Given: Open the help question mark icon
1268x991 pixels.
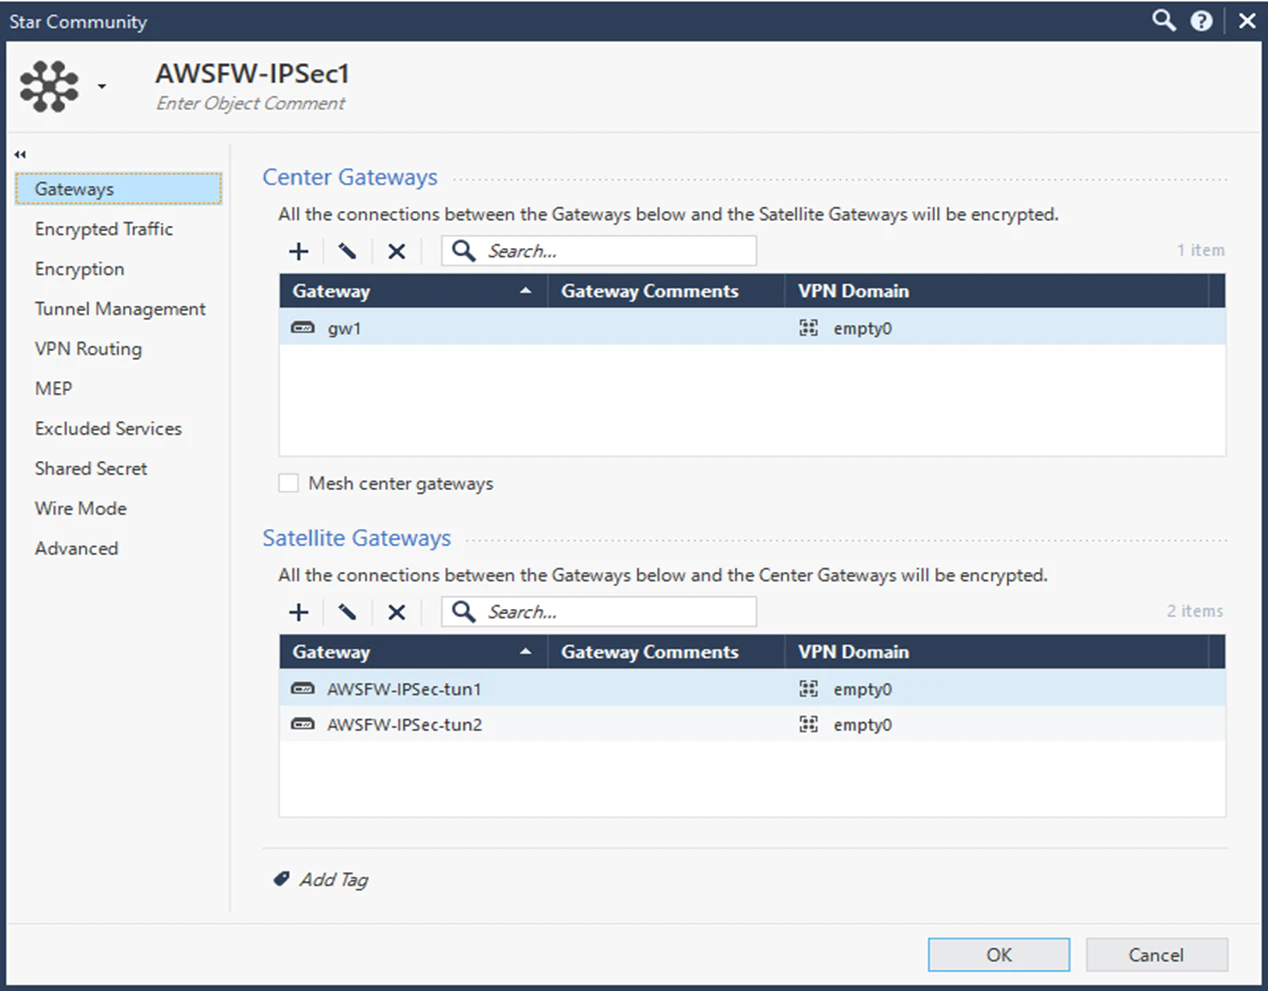Looking at the screenshot, I should coord(1202,21).
